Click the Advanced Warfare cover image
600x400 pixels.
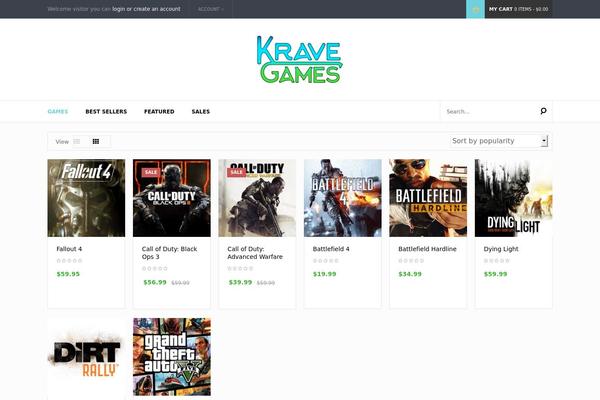pyautogui.click(x=257, y=198)
